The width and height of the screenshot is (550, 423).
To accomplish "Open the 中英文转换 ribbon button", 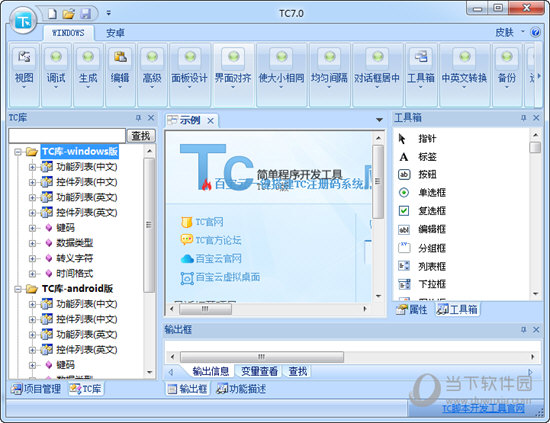I will (464, 75).
